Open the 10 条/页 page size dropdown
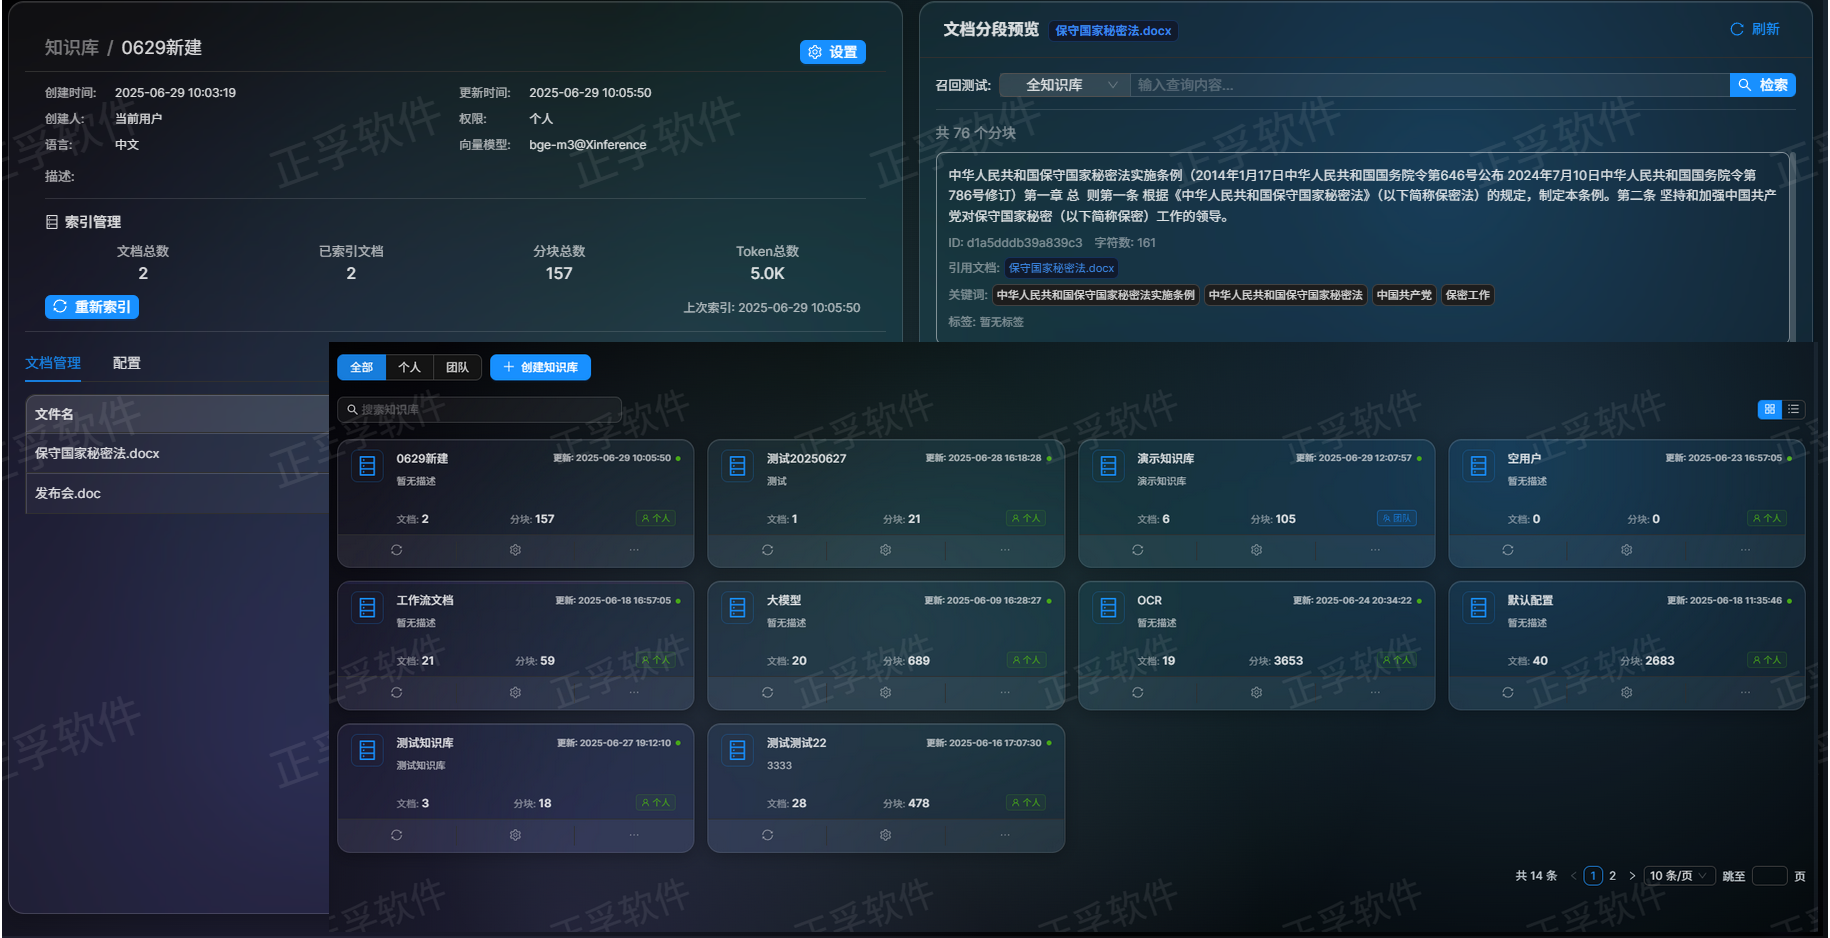This screenshot has height=938, width=1830. 1678,876
